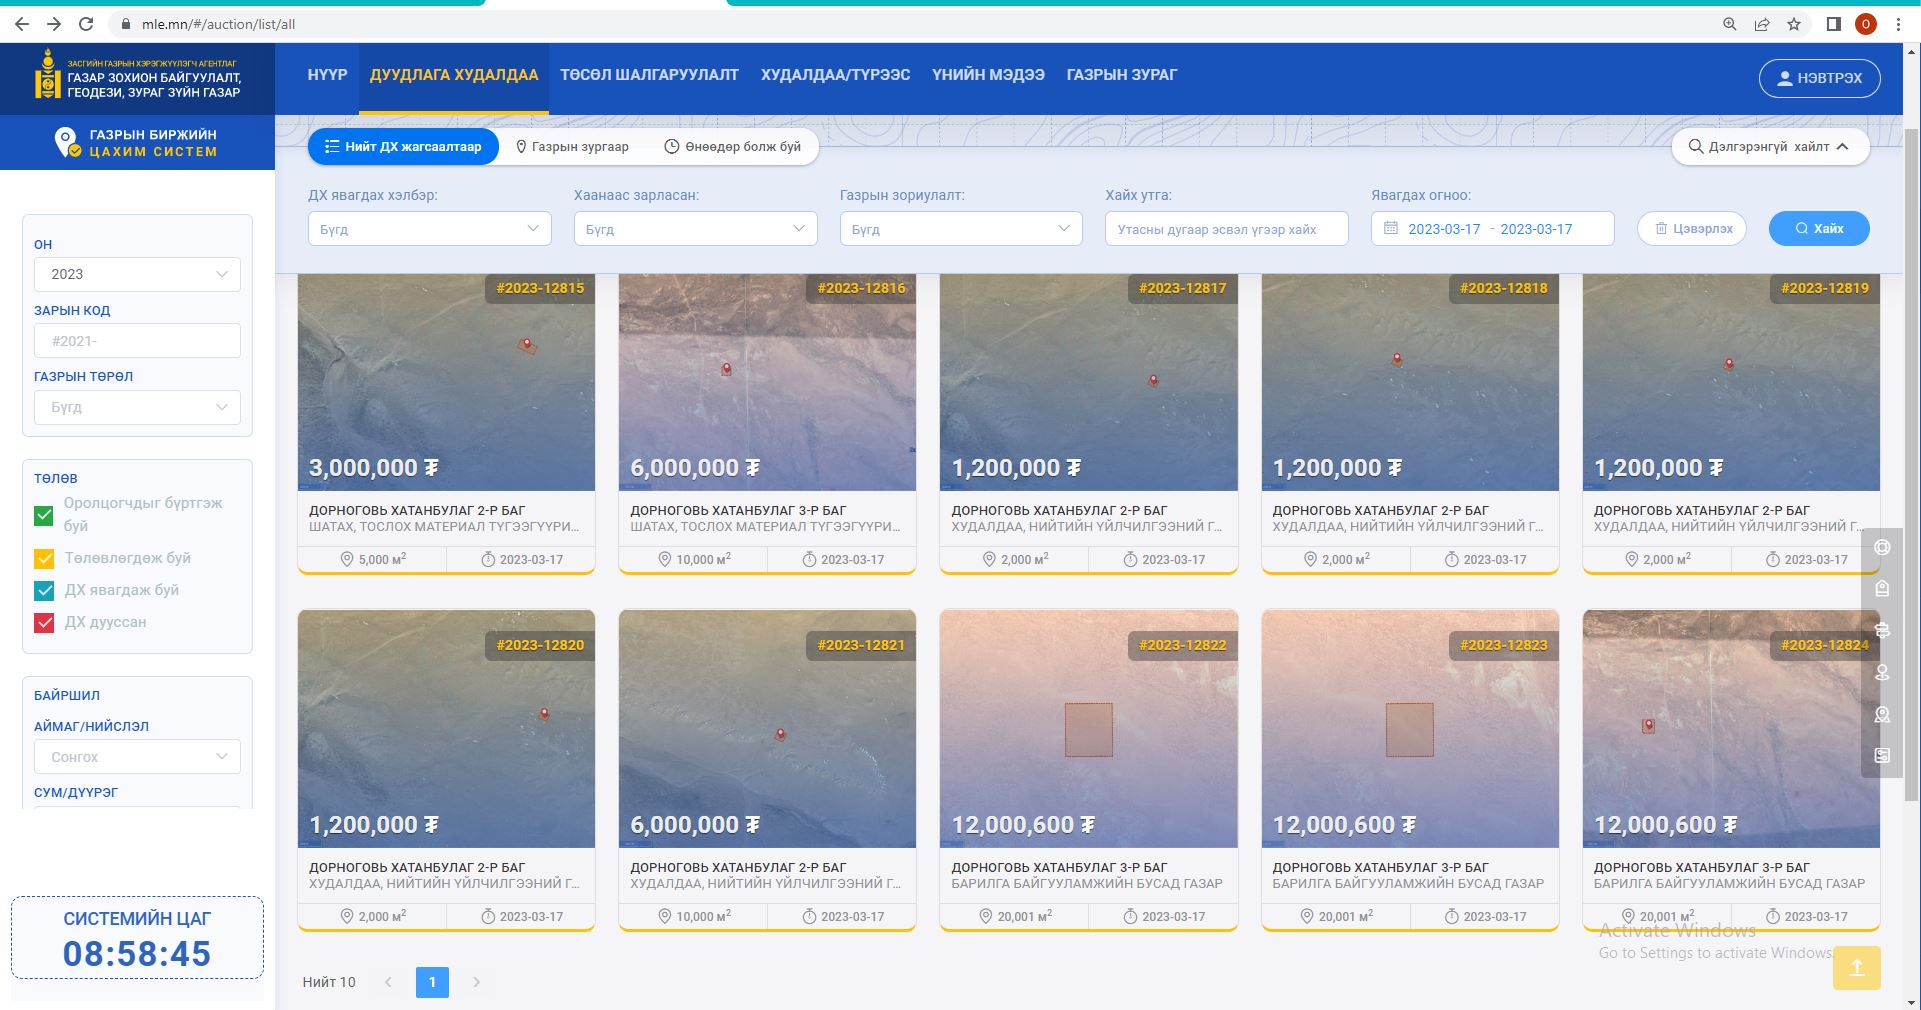Screen dimensions: 1921x1010
Task: Click the date clock icon on listing #2023-12820
Action: tap(489, 916)
